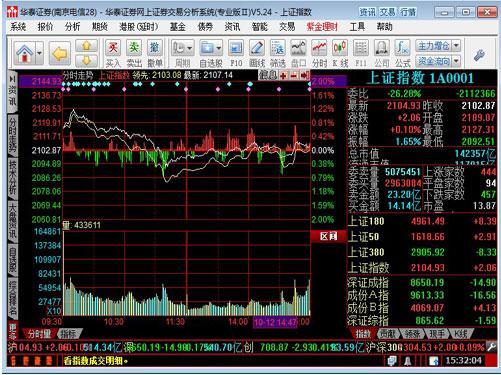Select the 指标 tab below chart

68,333
